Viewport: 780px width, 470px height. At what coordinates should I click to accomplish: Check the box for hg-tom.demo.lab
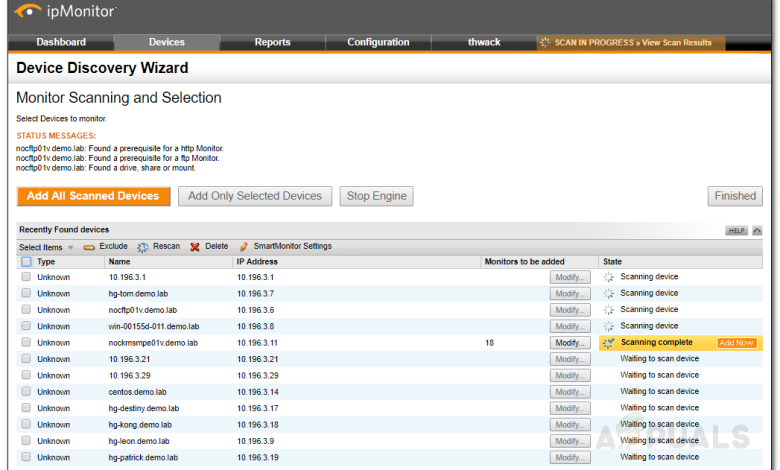(x=26, y=293)
